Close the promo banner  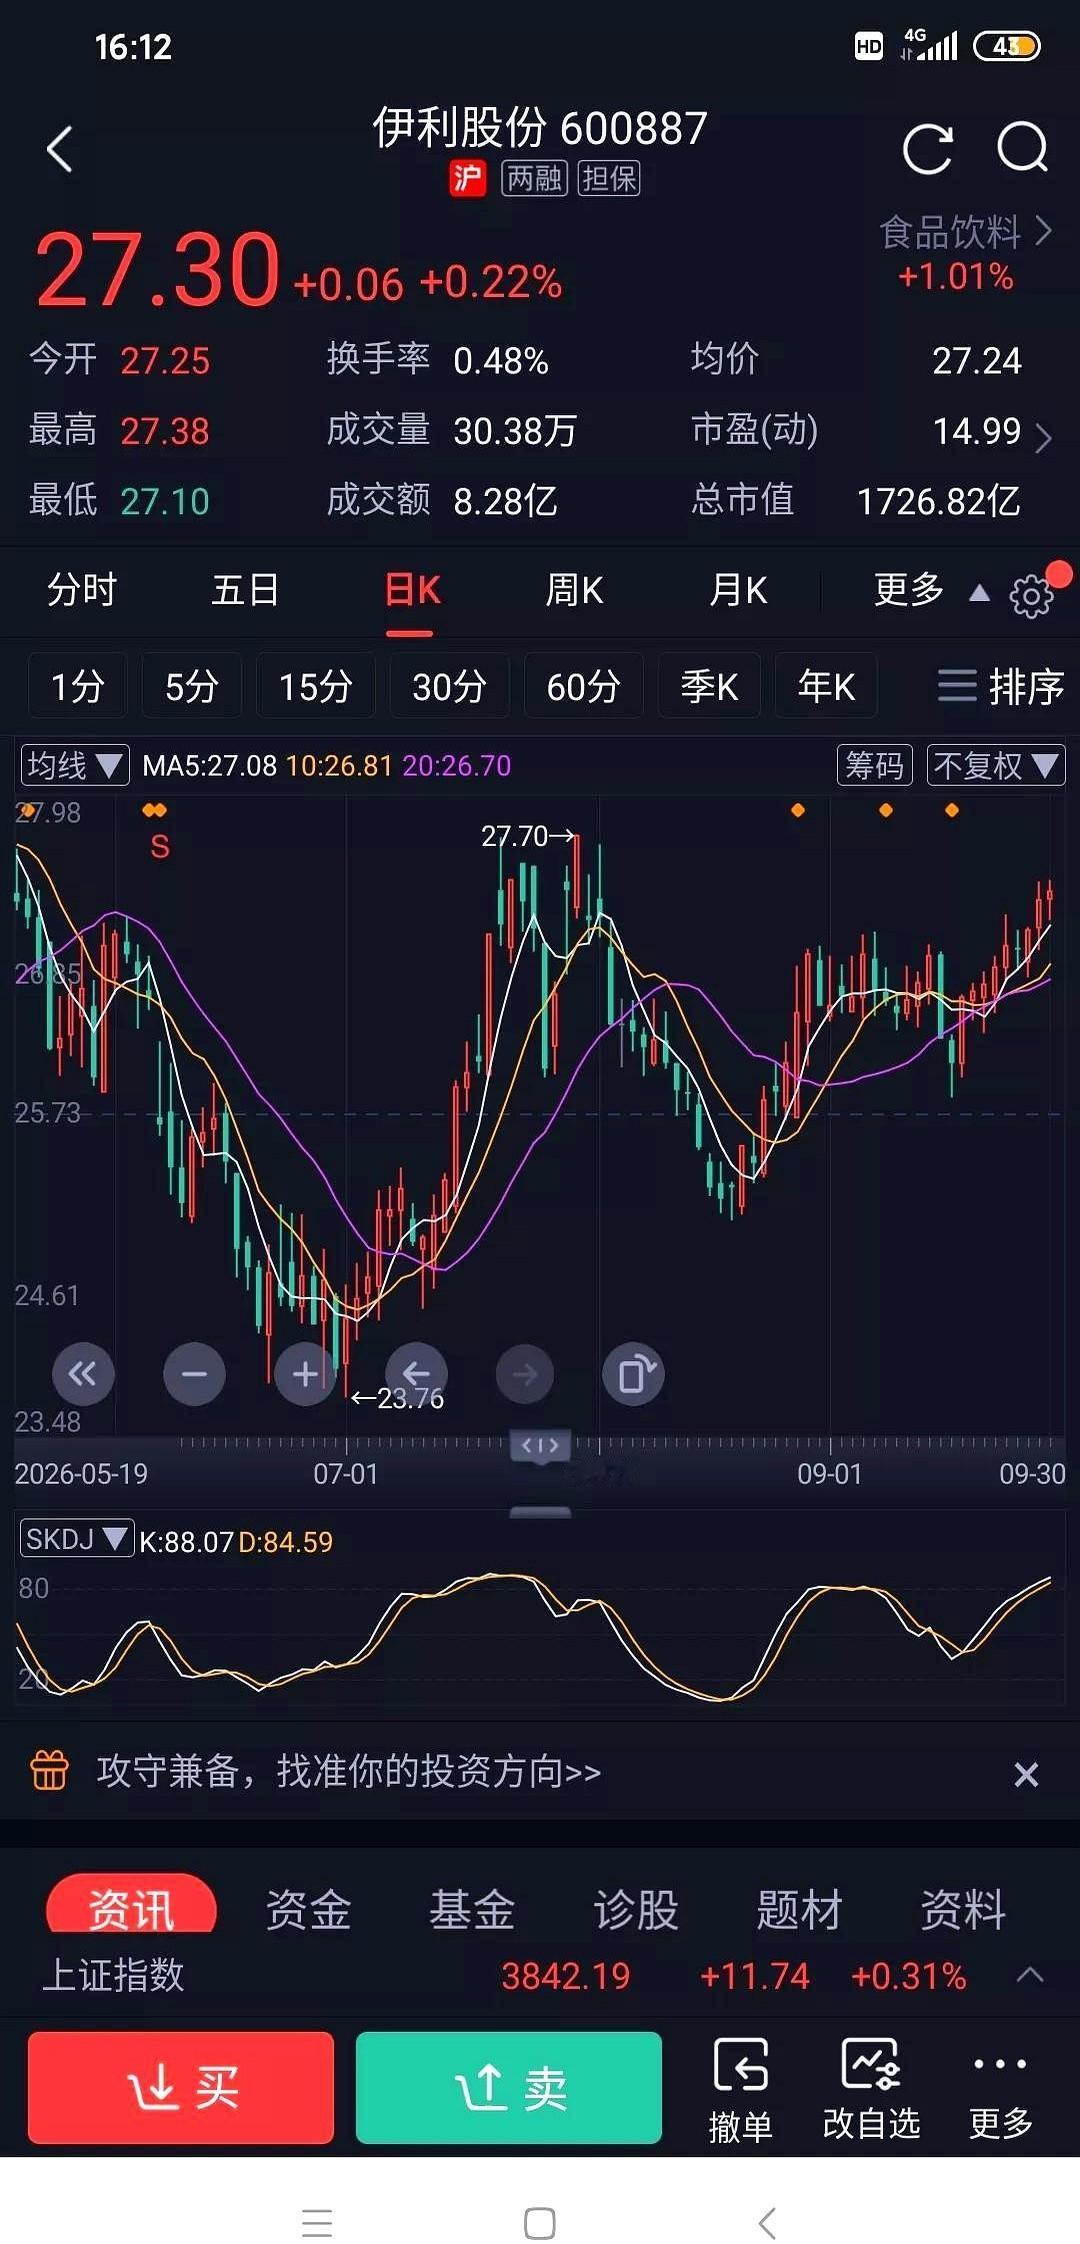point(1026,1774)
